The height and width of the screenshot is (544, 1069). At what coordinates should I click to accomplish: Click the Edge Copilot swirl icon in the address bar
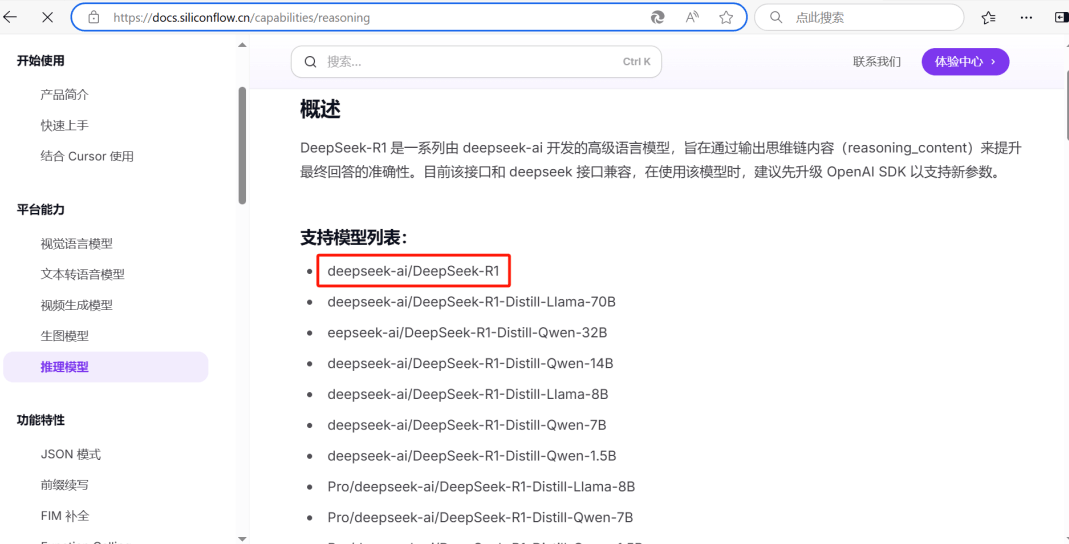(658, 18)
